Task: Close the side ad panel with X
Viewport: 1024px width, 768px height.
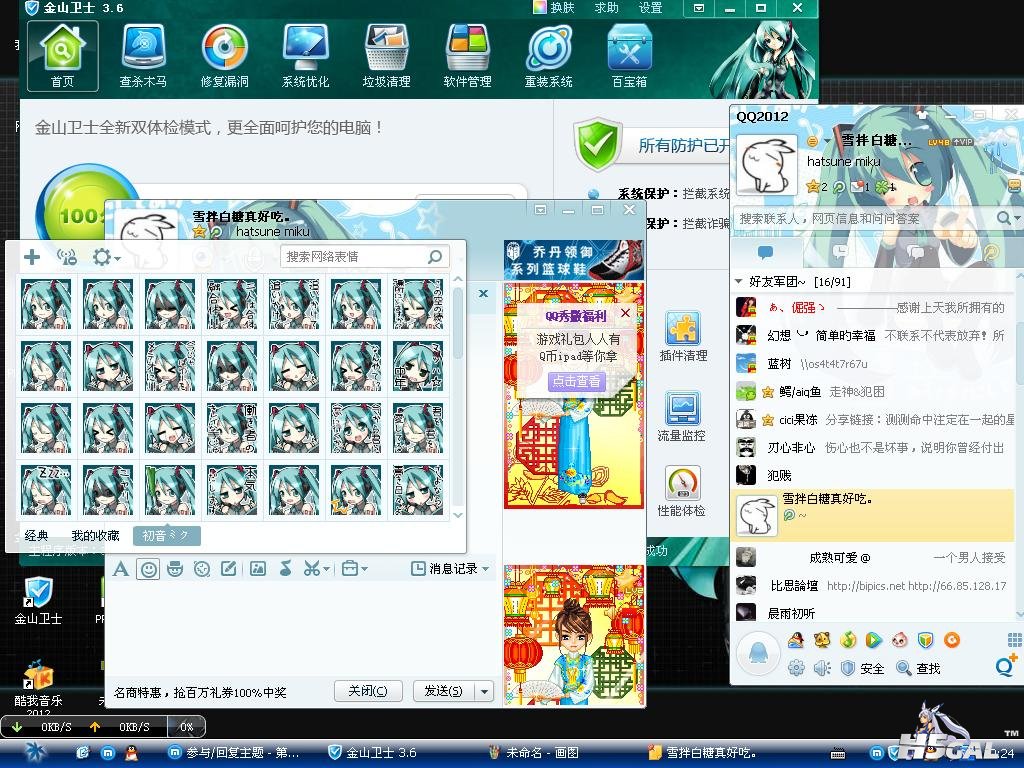Action: coord(483,294)
